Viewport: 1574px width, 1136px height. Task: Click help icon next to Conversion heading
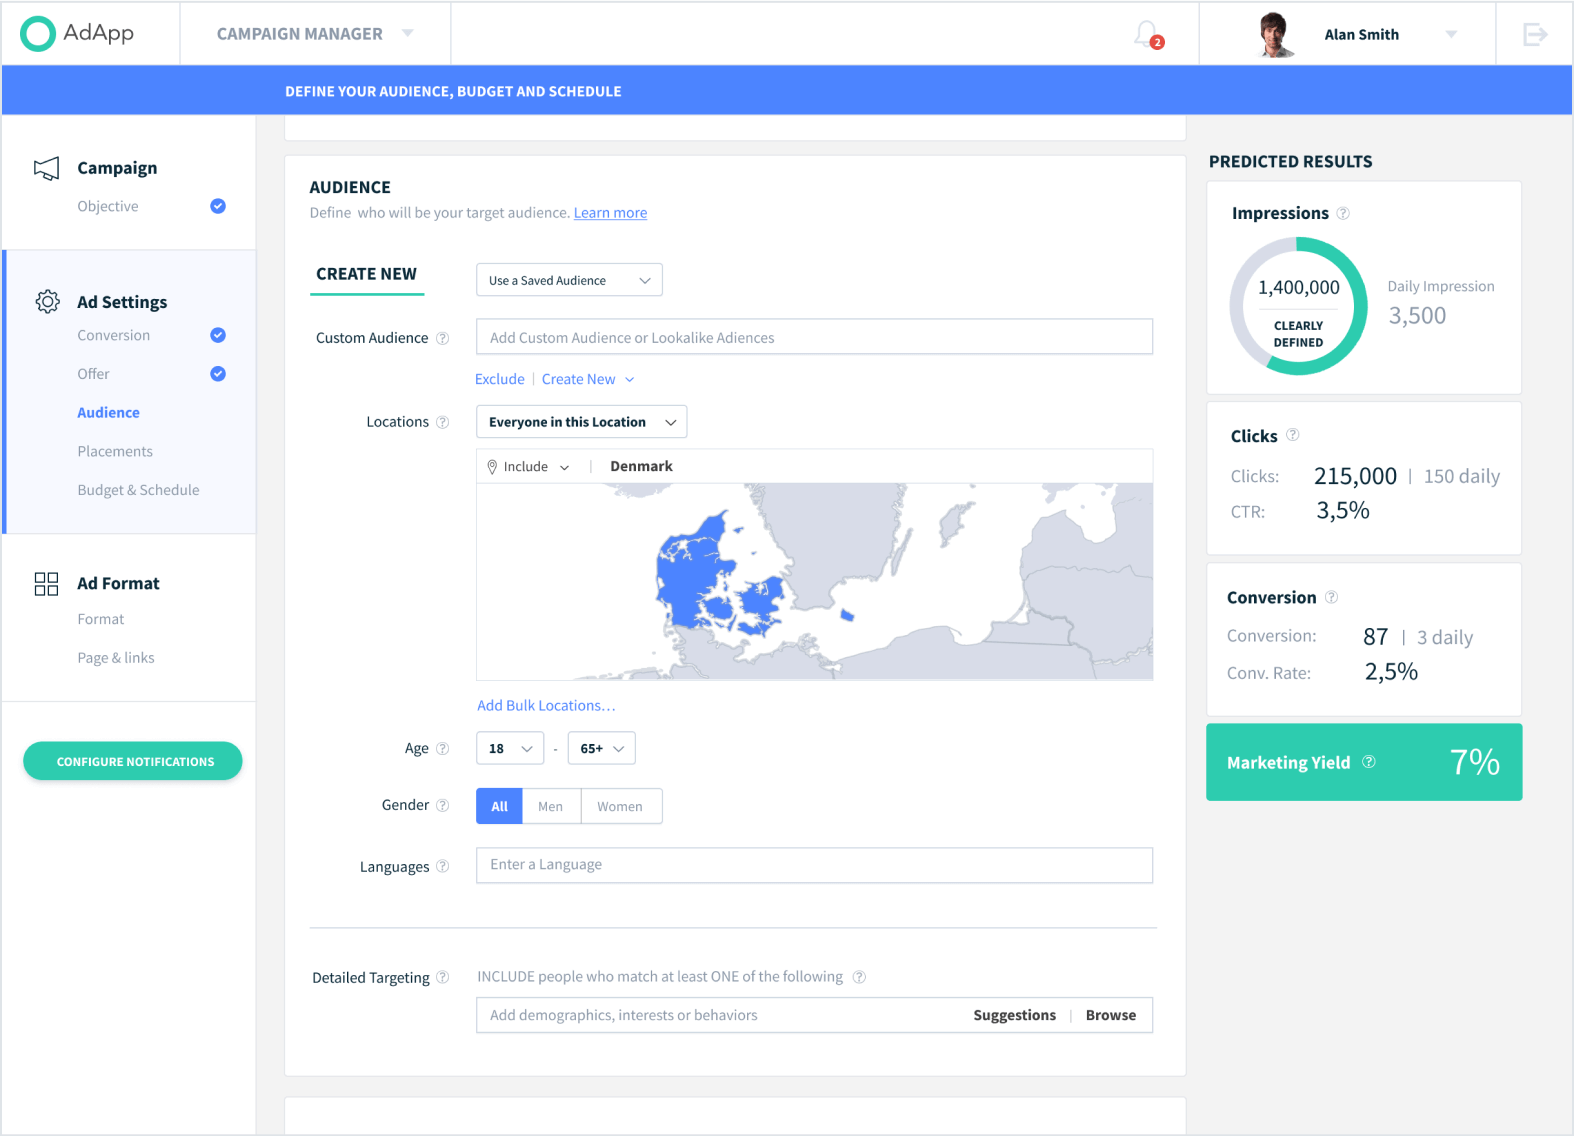coord(1331,597)
